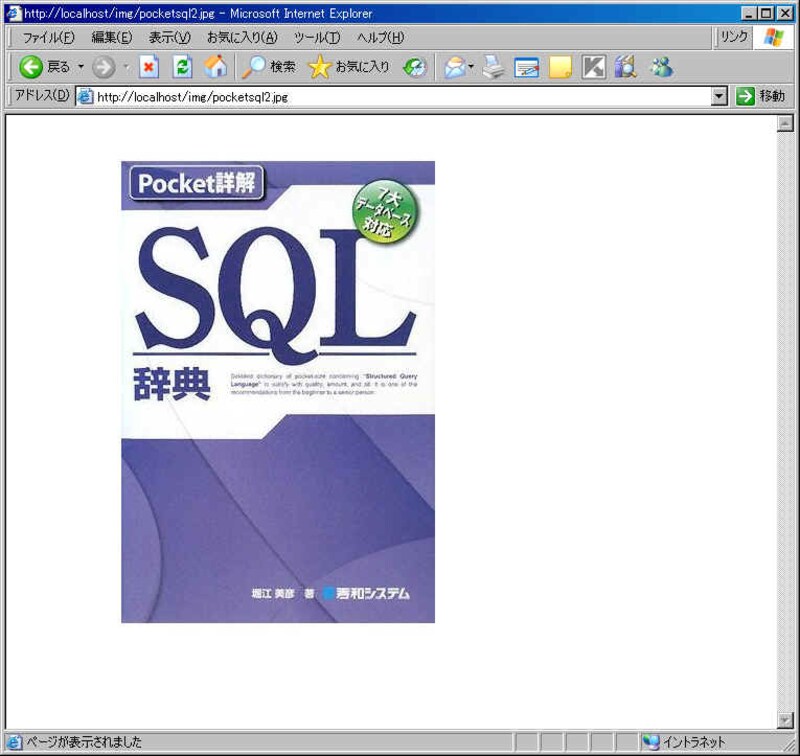Open the History icon in toolbar
This screenshot has width=800, height=756.
point(415,67)
